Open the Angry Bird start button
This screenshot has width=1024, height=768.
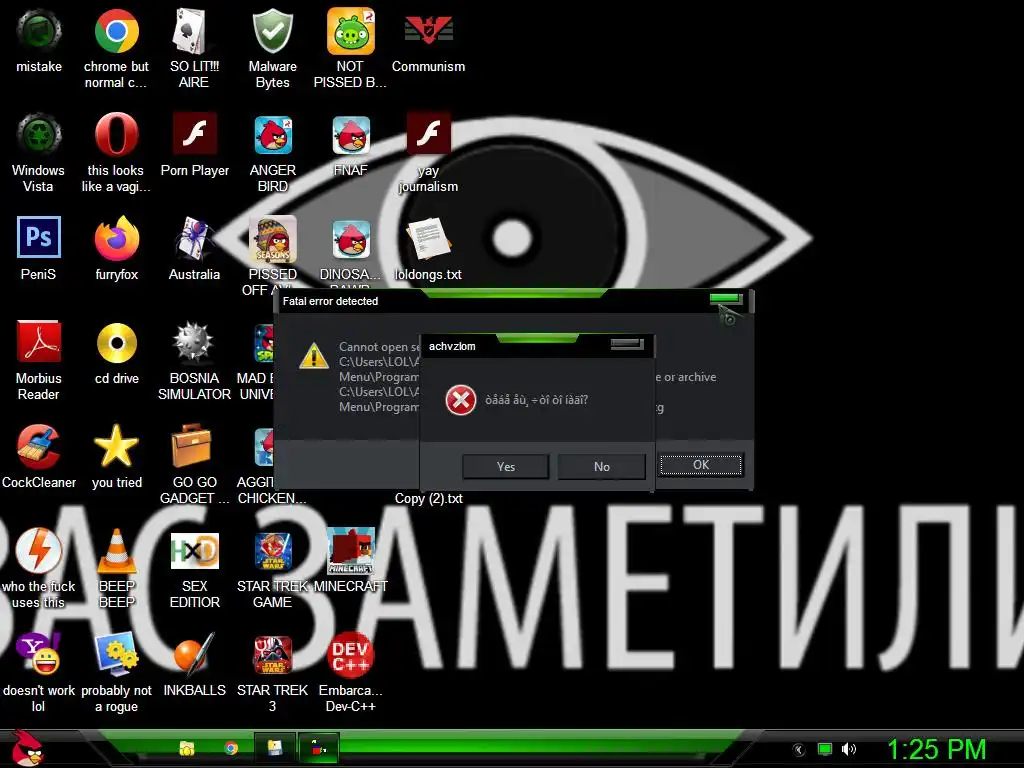(27, 748)
